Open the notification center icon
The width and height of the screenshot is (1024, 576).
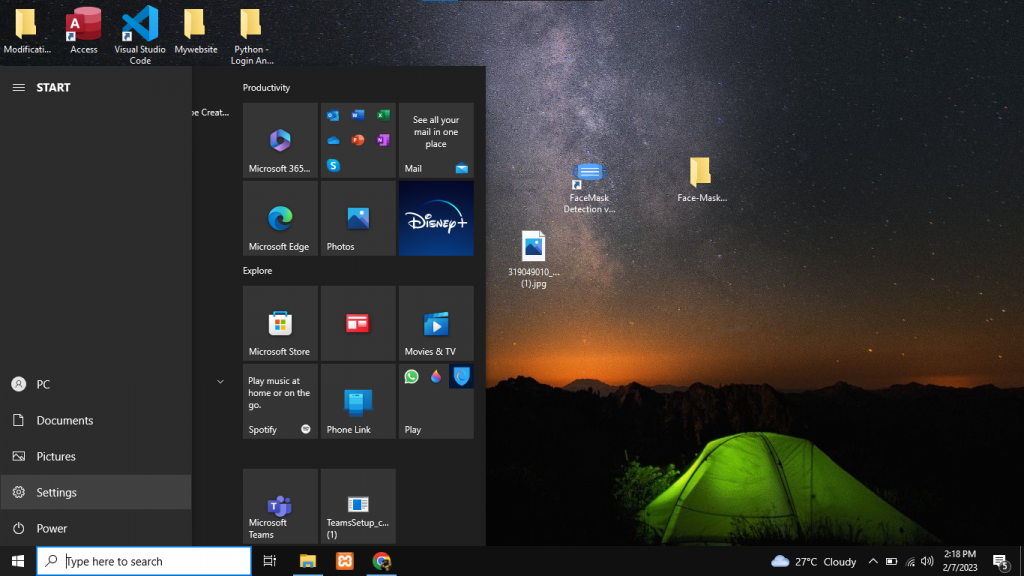click(1002, 562)
